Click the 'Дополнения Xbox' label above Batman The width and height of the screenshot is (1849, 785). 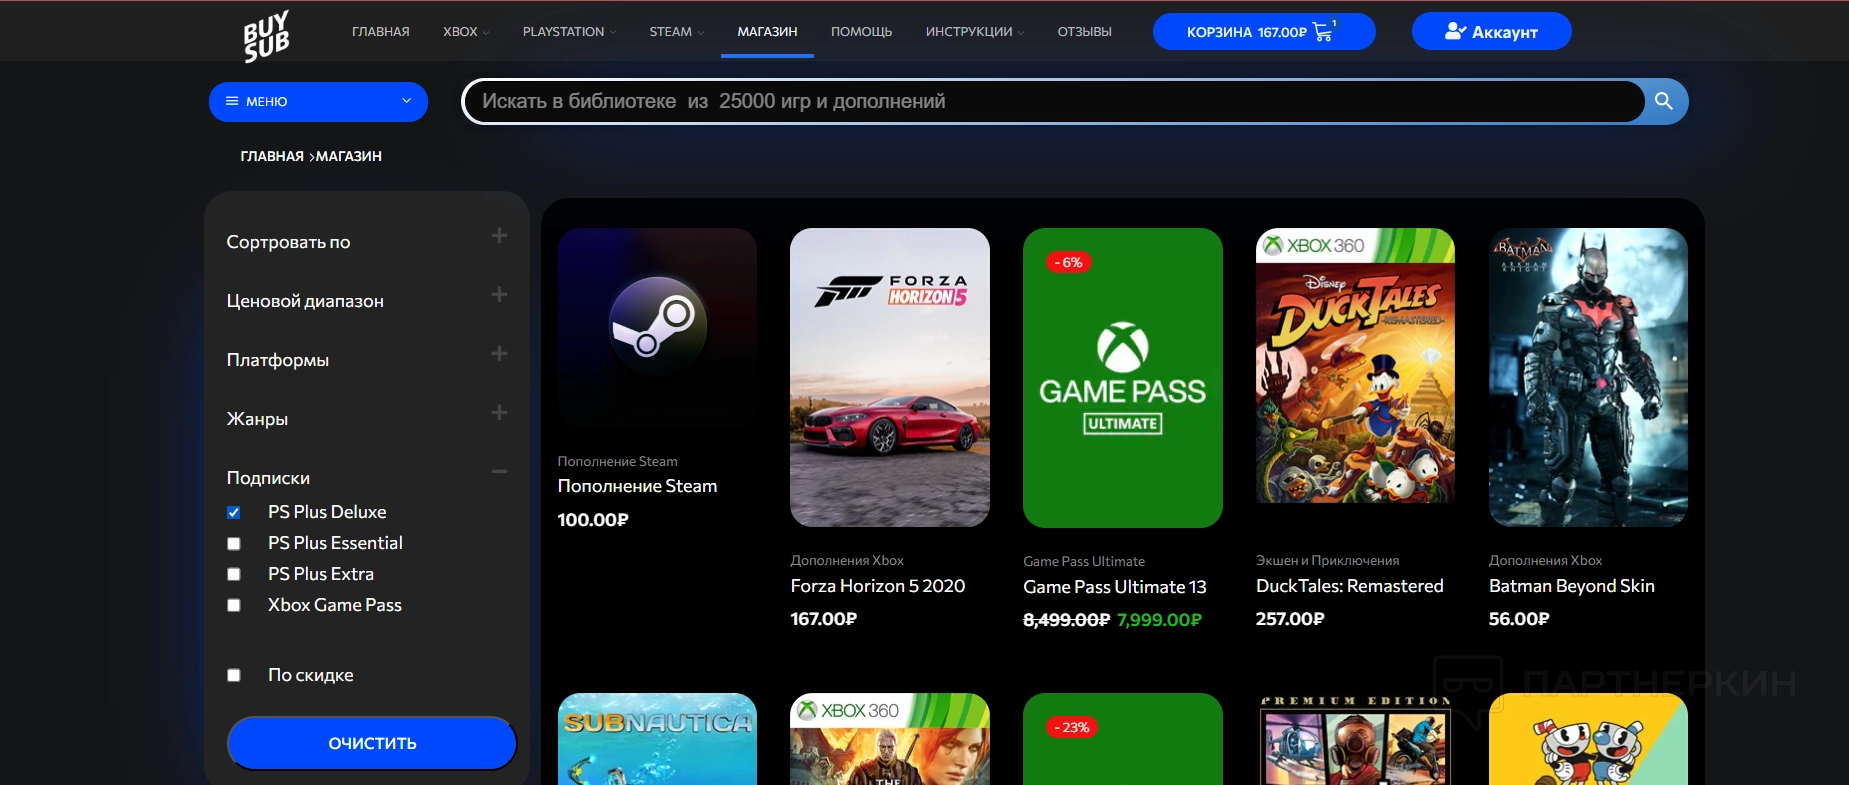point(1545,561)
